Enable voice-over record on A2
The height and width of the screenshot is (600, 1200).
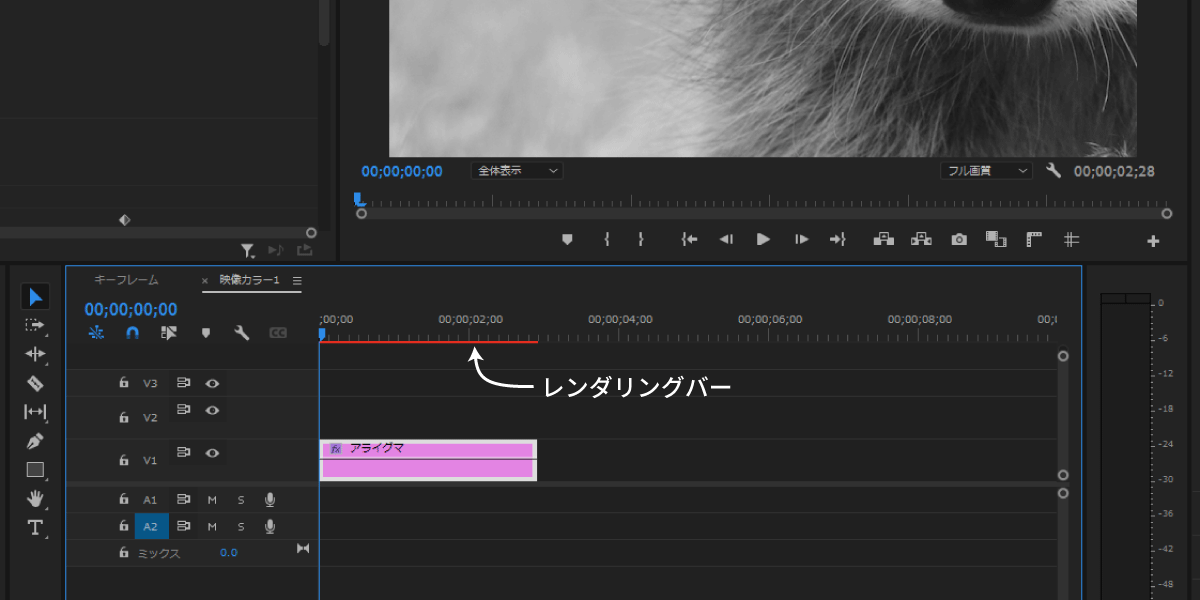(x=270, y=526)
